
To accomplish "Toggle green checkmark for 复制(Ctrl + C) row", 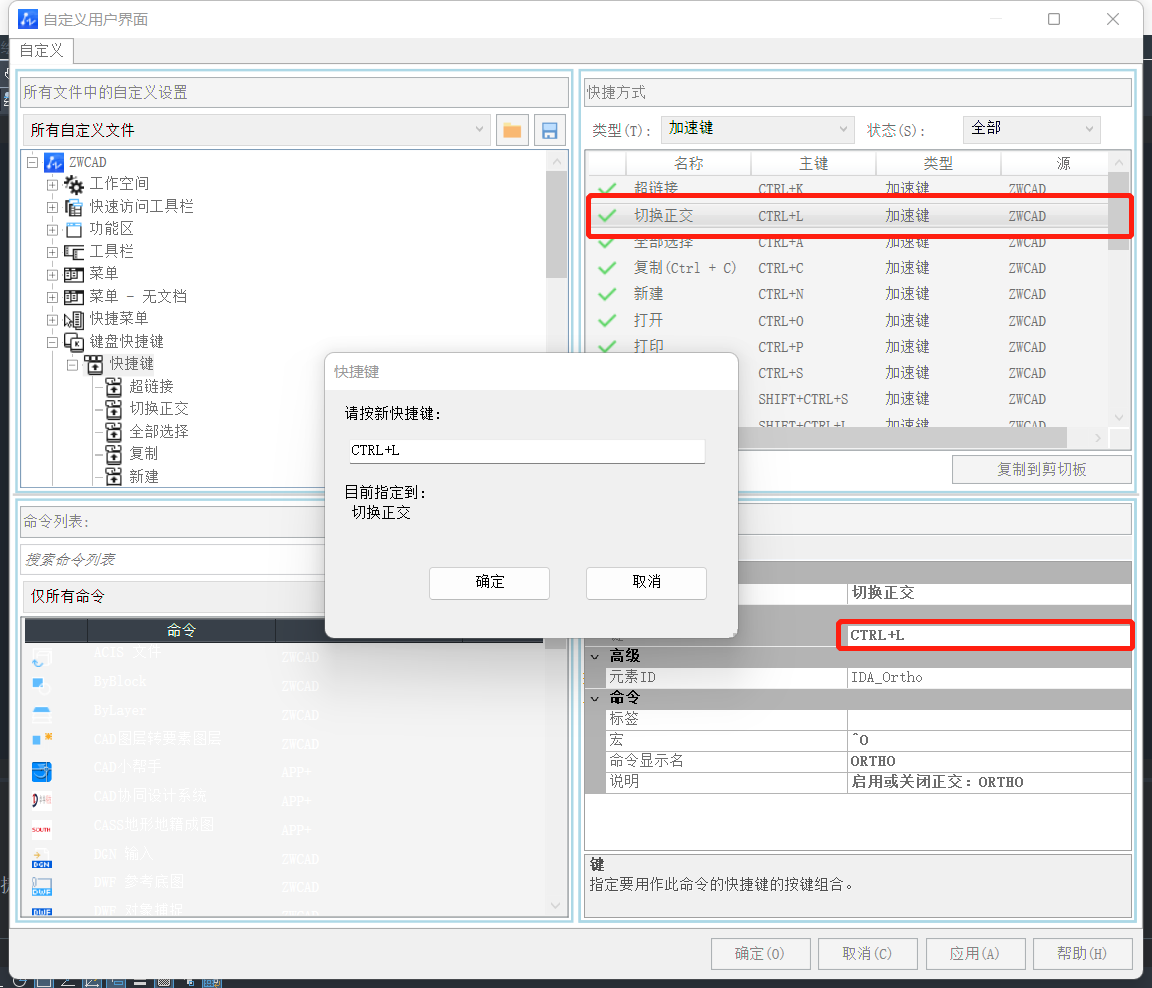I will pyautogui.click(x=608, y=268).
